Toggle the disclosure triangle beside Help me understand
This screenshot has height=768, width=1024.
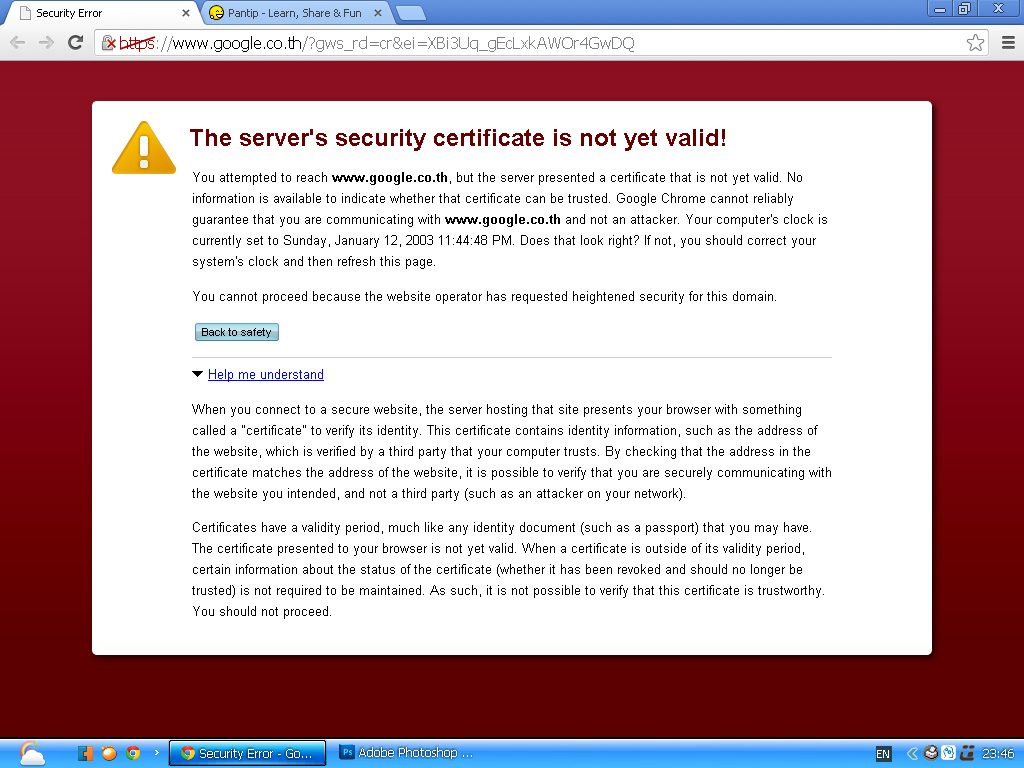197,374
